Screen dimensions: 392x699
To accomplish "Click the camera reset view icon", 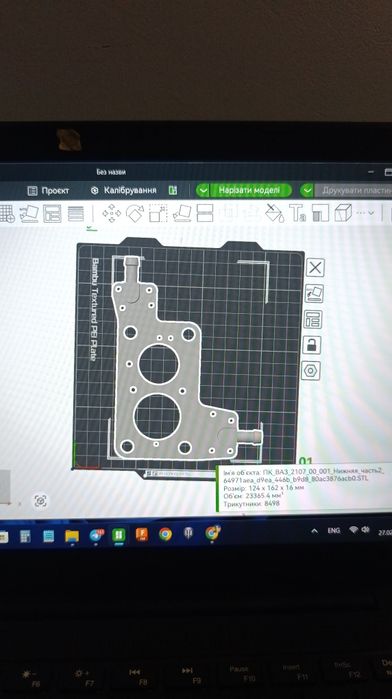I will click(x=41, y=501).
